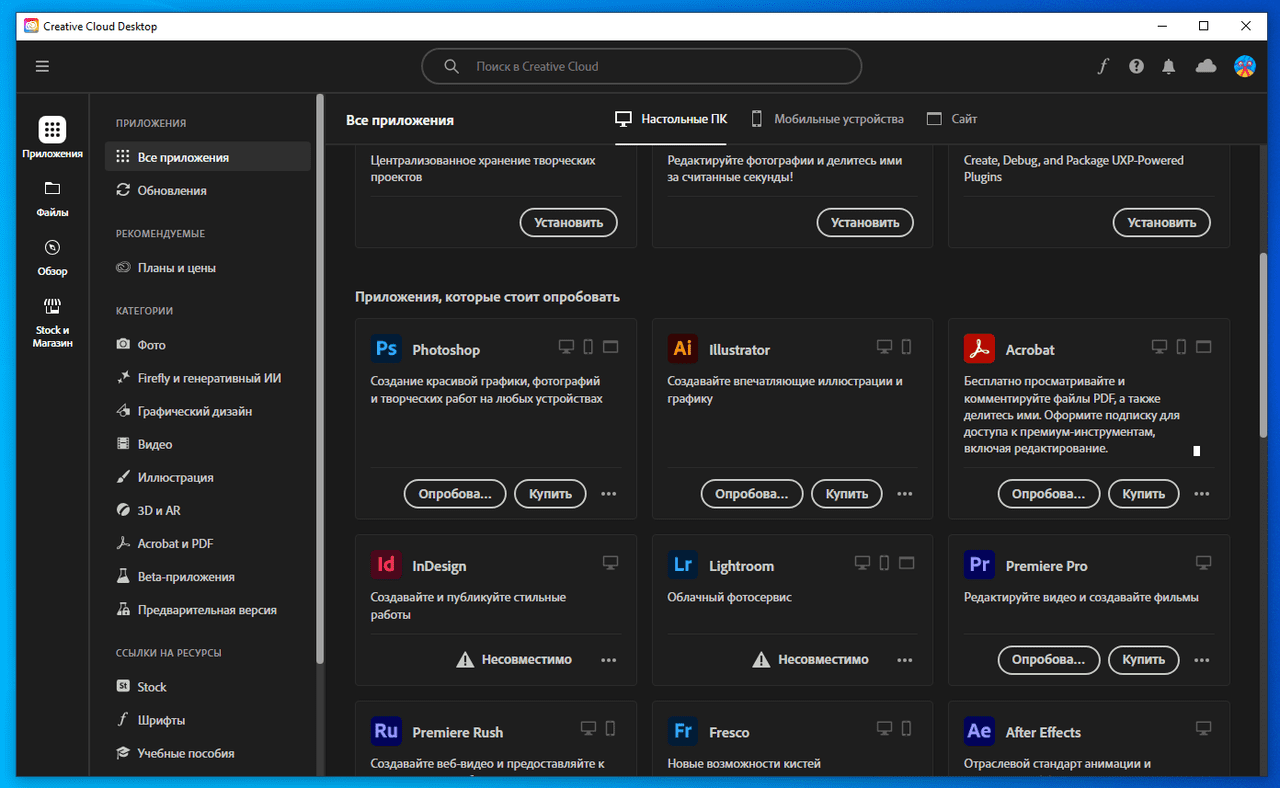
Task: Click Установить under Create, Debug, Package plugins
Action: point(1162,223)
